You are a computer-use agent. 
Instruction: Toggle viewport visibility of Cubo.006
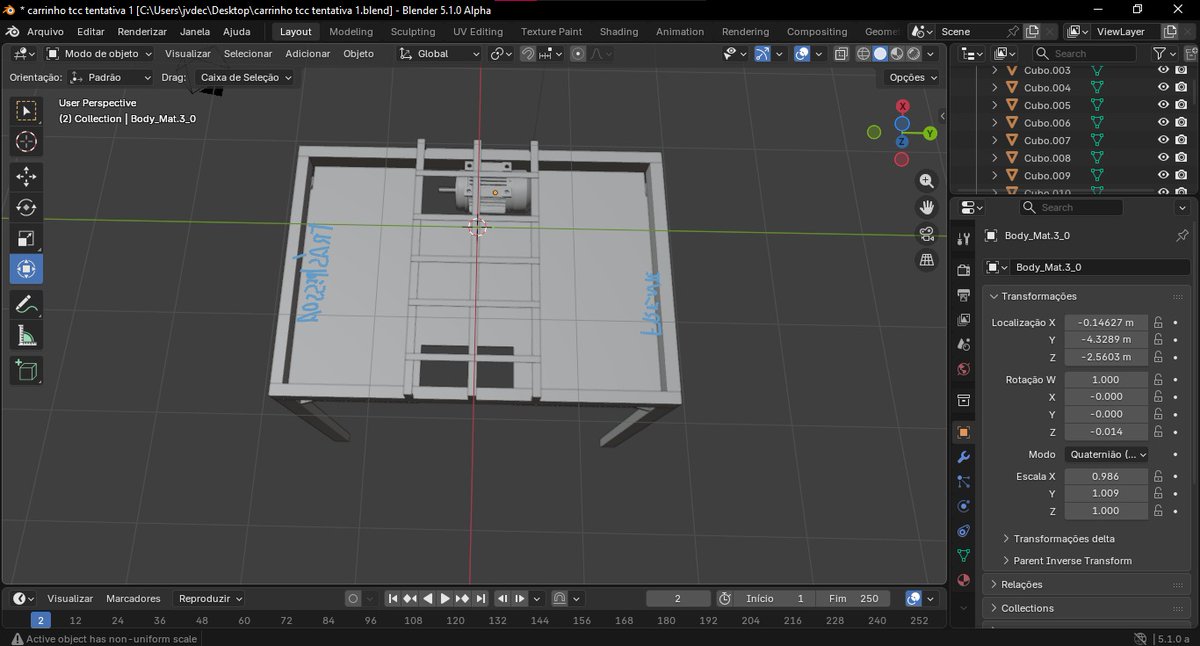(x=1163, y=123)
